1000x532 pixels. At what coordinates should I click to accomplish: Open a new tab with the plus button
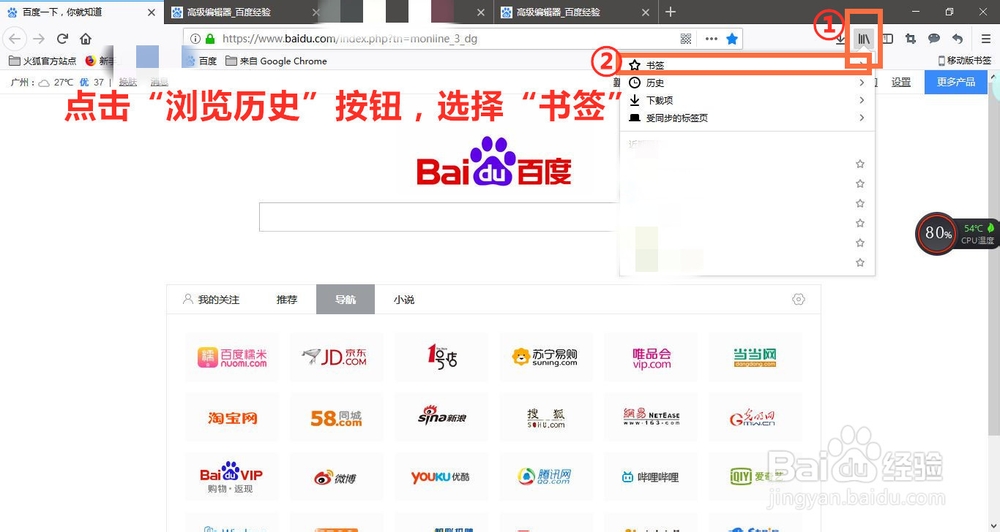(670, 12)
